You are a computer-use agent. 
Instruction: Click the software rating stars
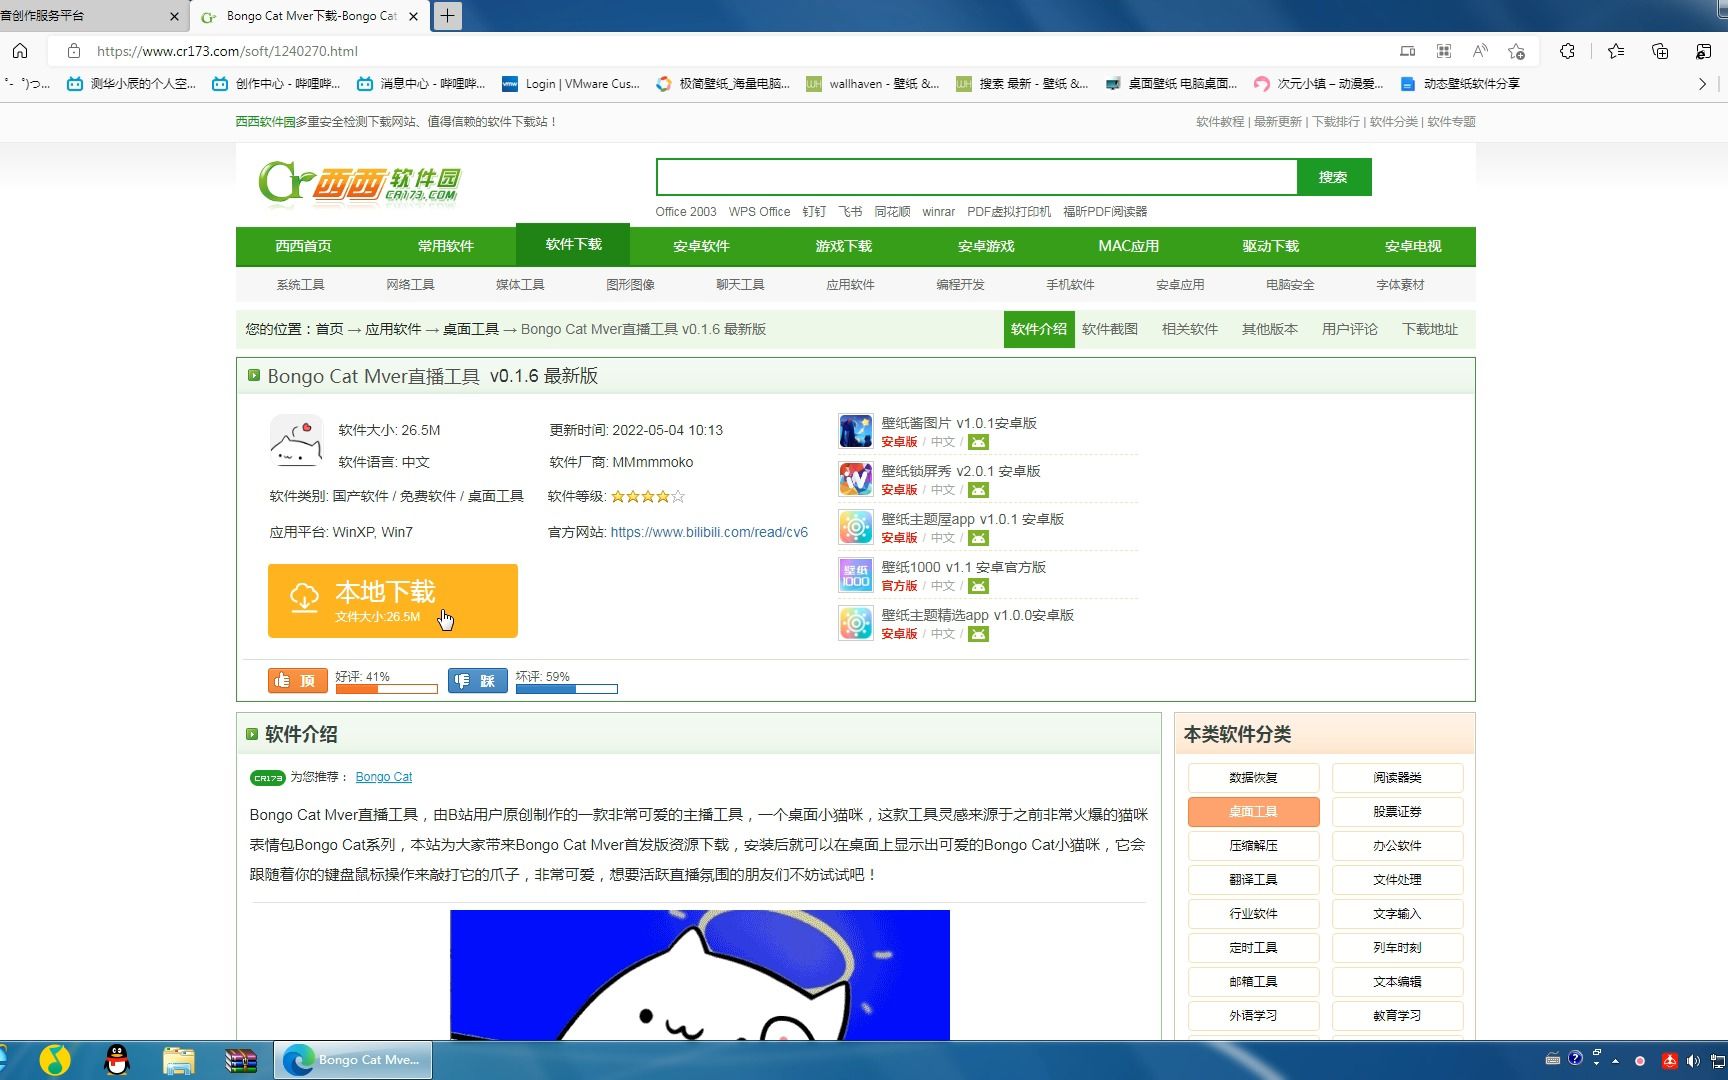[646, 495]
